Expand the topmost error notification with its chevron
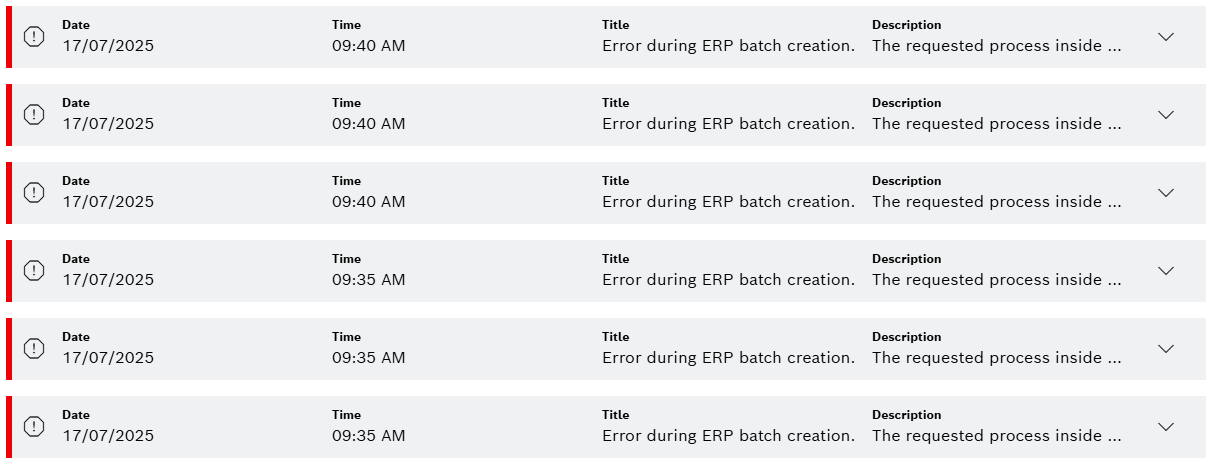This screenshot has height=470, width=1215. pyautogui.click(x=1165, y=37)
